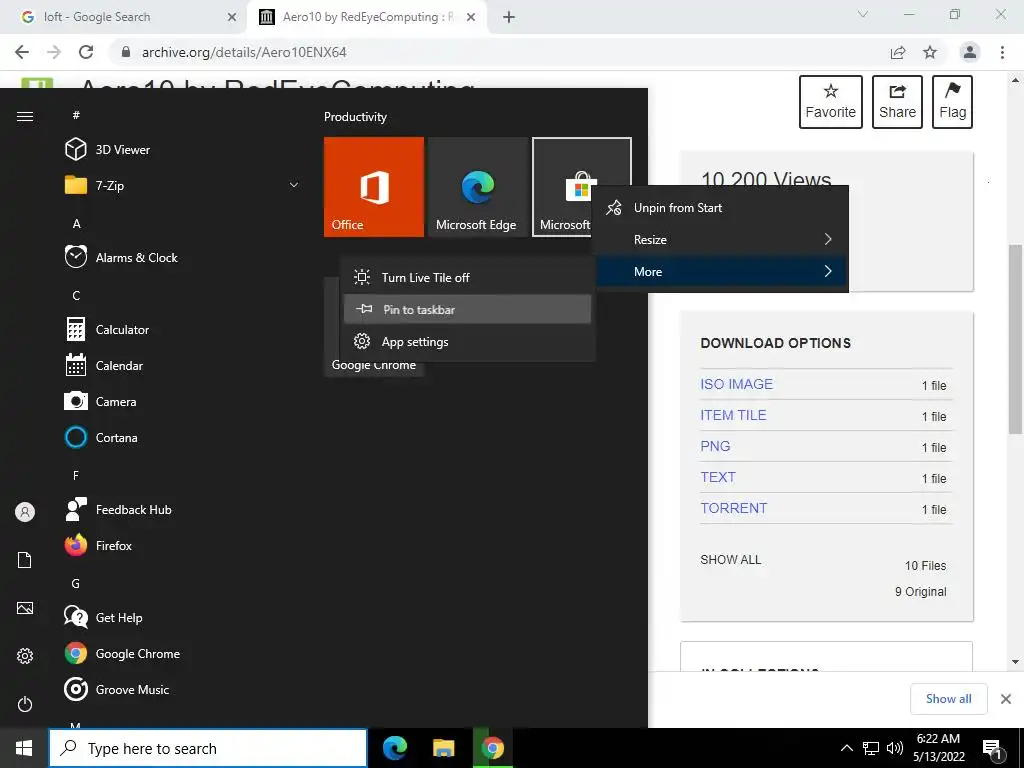Viewport: 1024px width, 768px height.
Task: Click the Flag button
Action: coord(952,102)
